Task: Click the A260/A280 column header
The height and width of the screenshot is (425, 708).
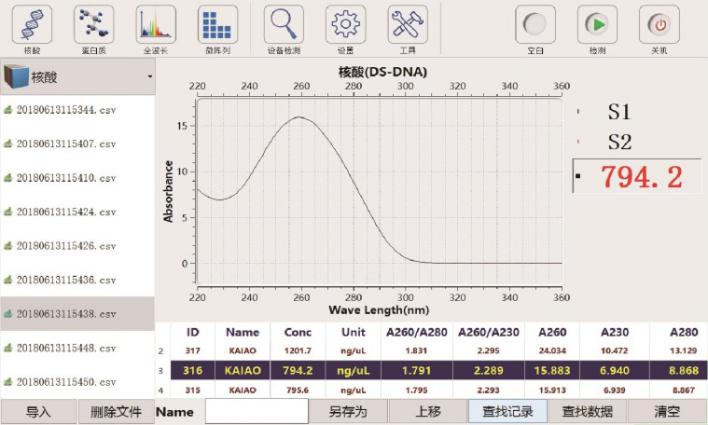Action: tap(416, 332)
